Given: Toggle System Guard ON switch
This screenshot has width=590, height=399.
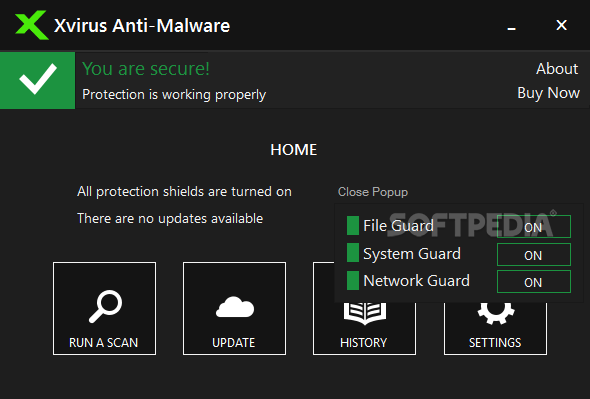Looking at the screenshot, I should pos(534,255).
